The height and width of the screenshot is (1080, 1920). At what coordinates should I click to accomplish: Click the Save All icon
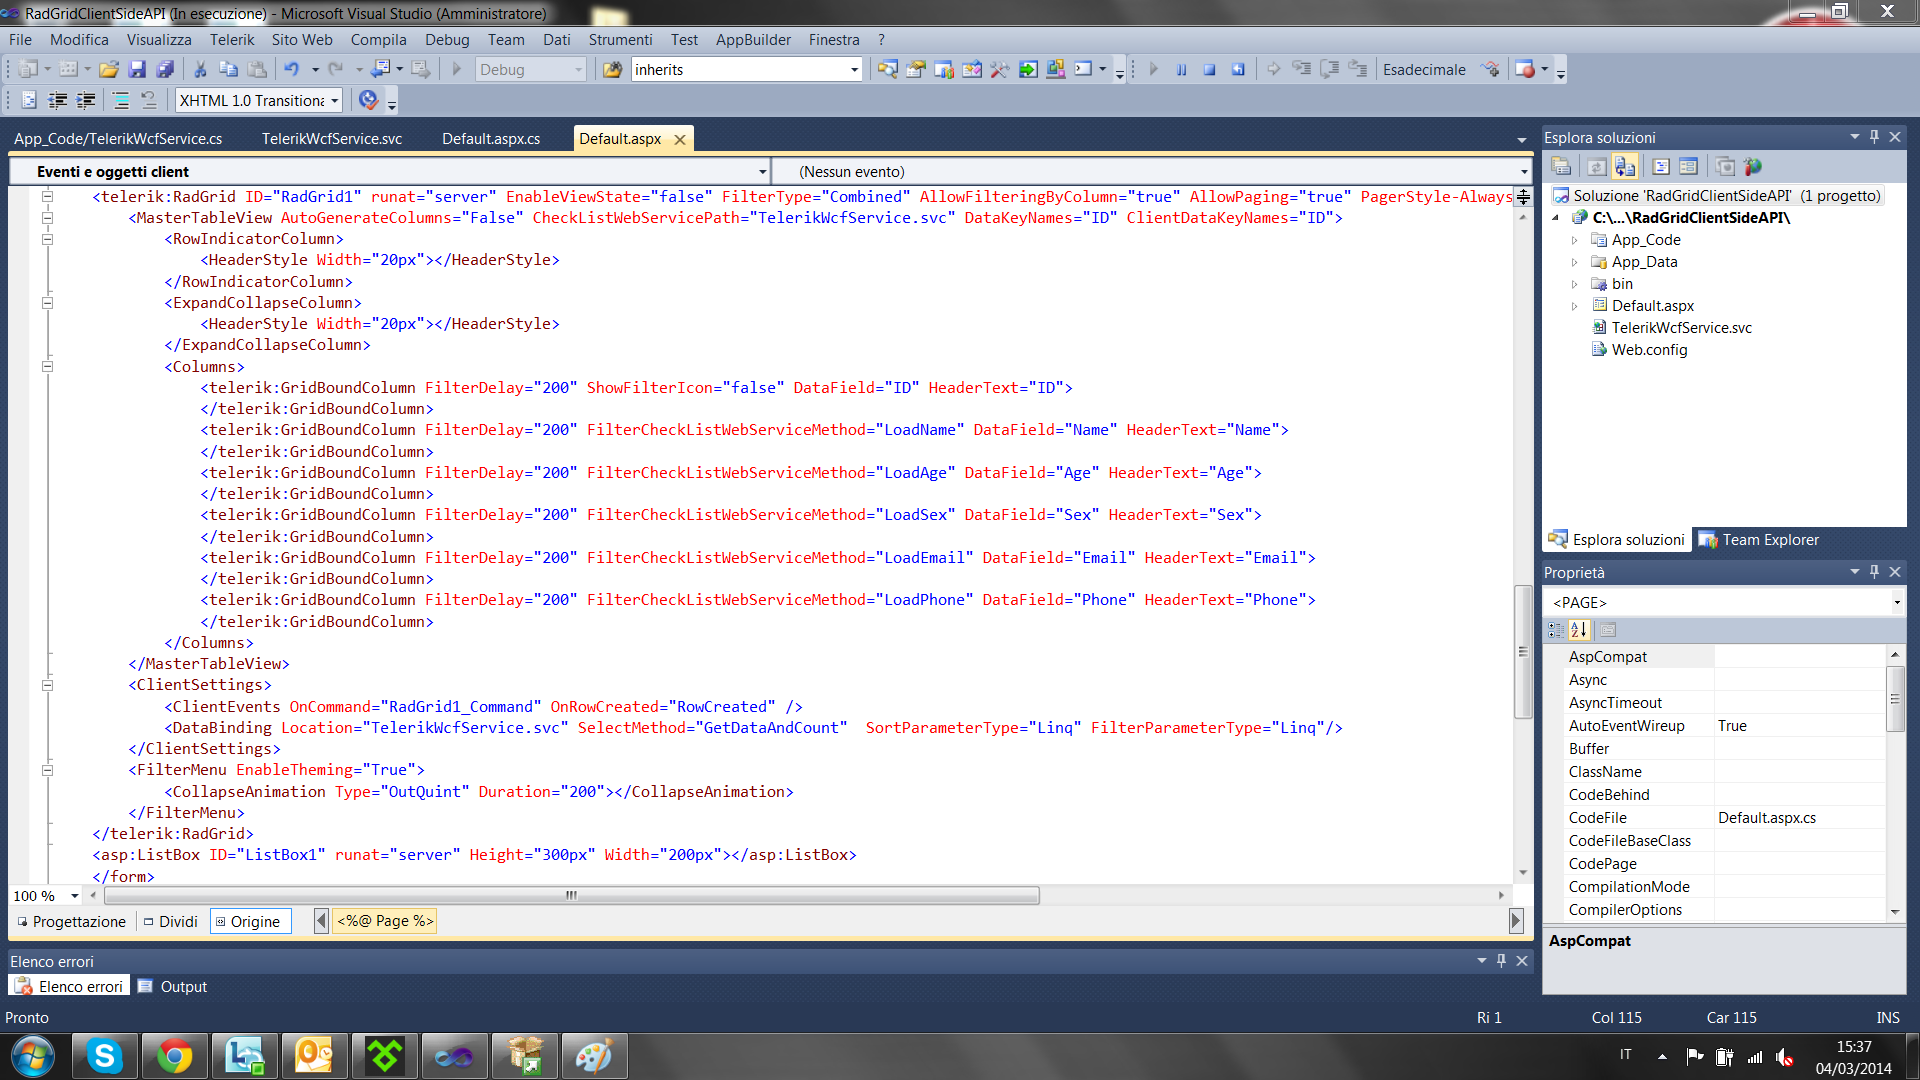click(x=165, y=69)
